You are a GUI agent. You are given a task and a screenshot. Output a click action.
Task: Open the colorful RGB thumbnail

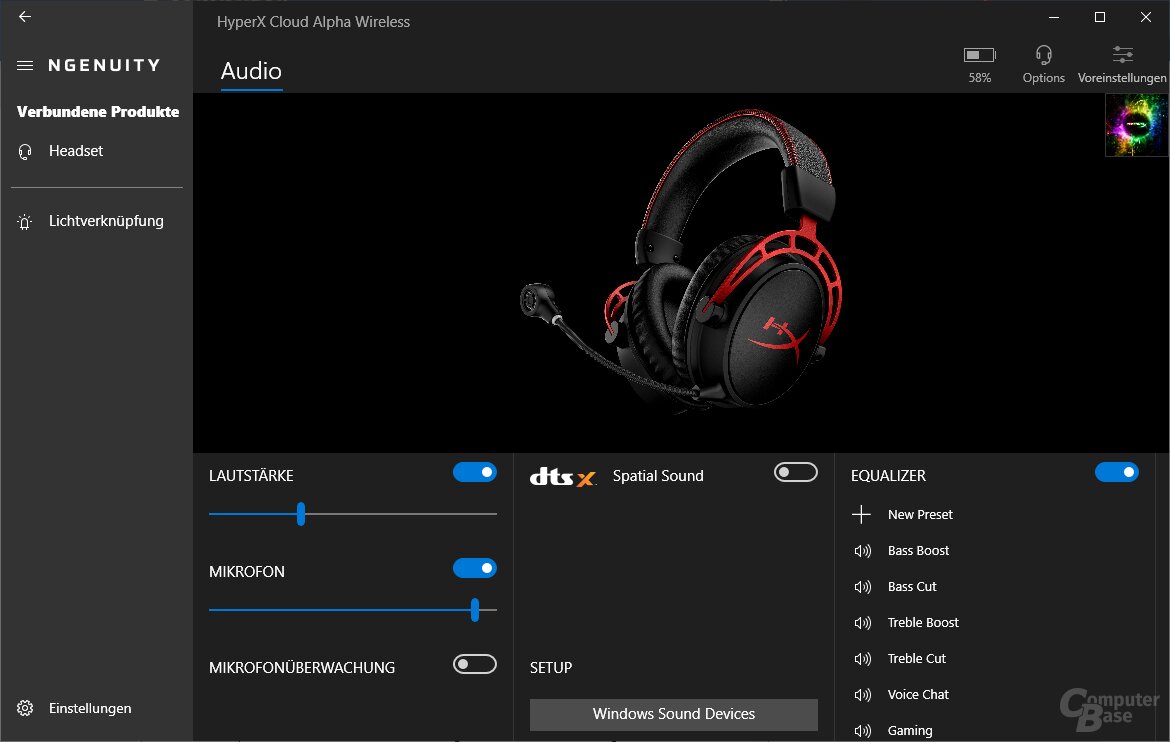[x=1137, y=125]
